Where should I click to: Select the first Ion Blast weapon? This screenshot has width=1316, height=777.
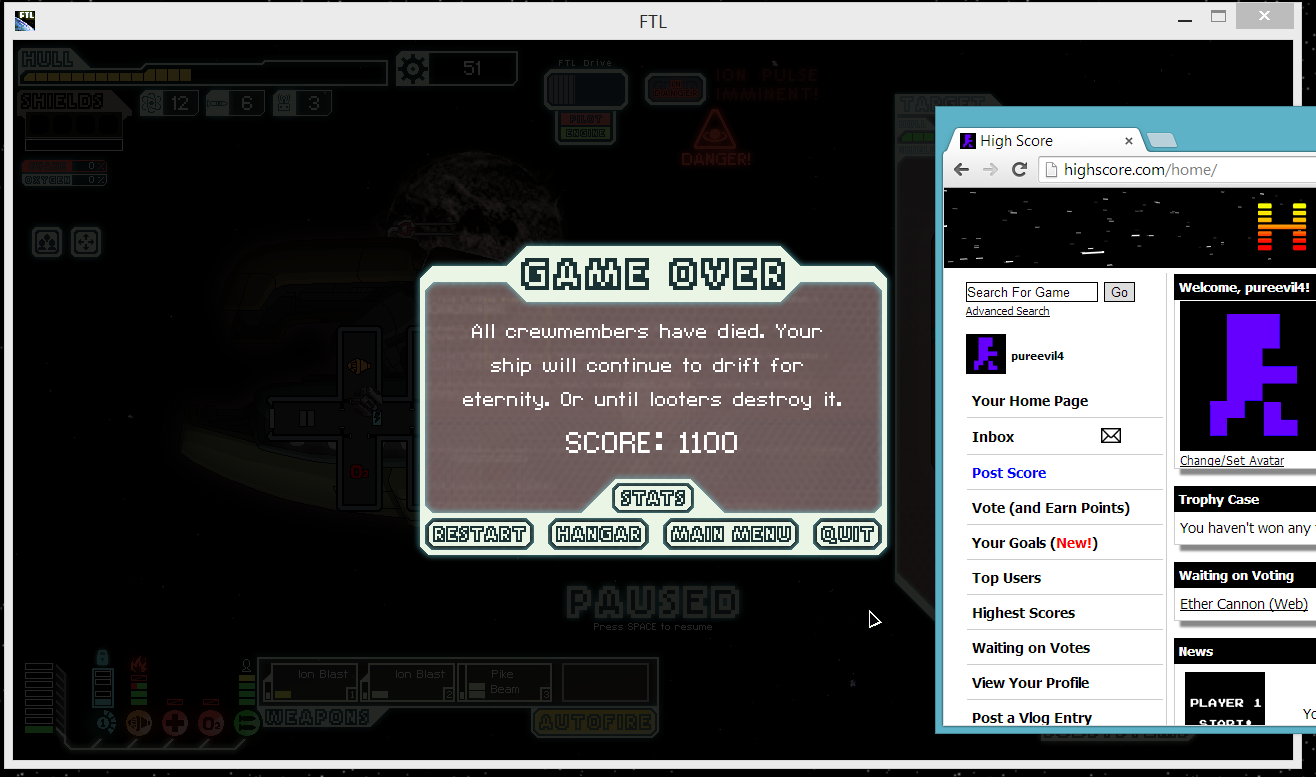click(x=311, y=682)
